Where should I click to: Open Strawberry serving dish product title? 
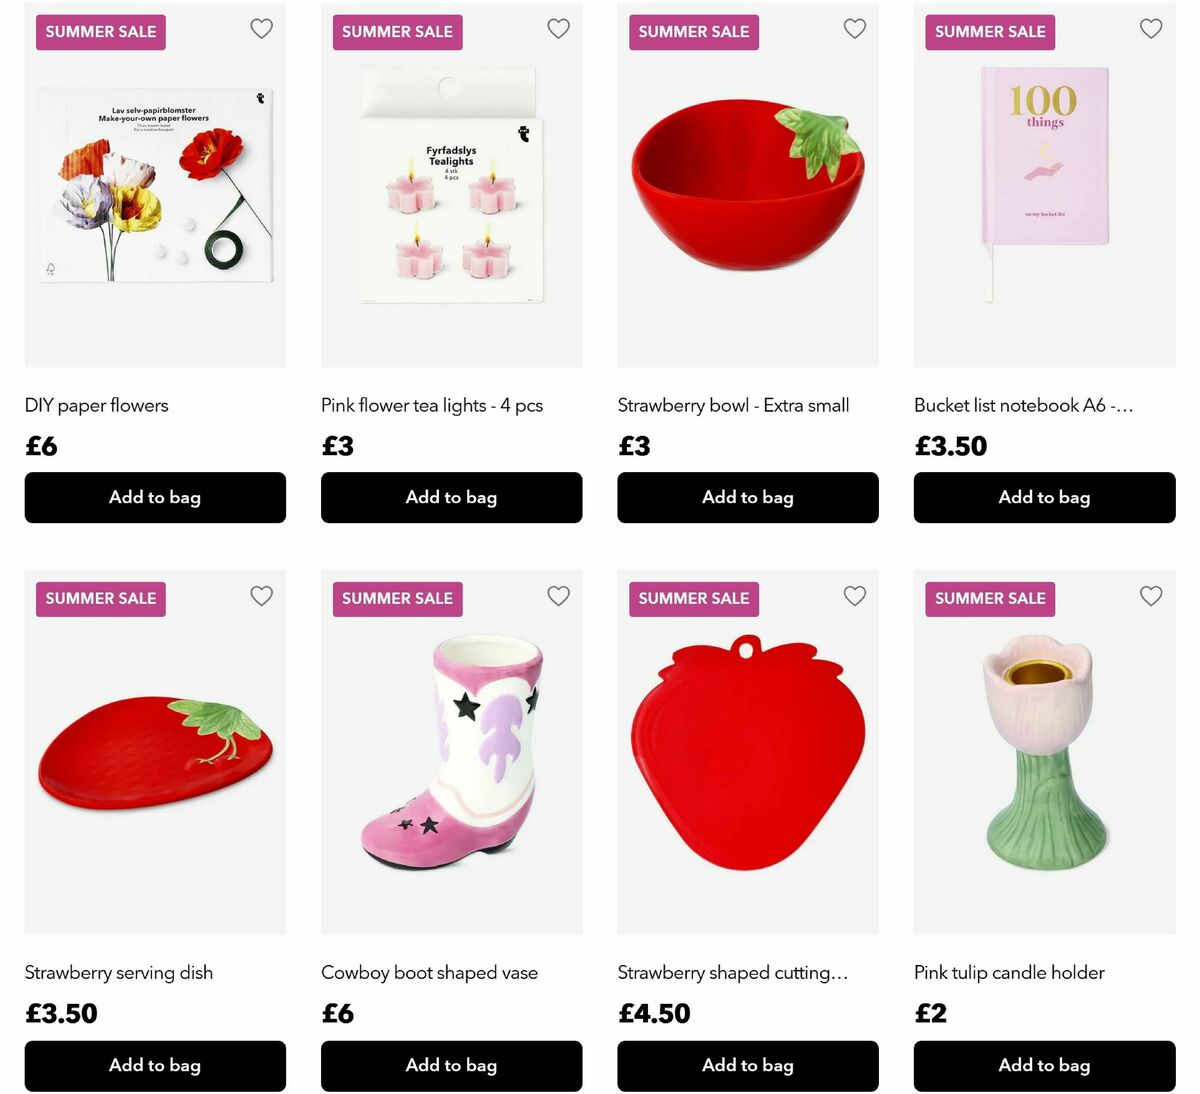coord(119,973)
